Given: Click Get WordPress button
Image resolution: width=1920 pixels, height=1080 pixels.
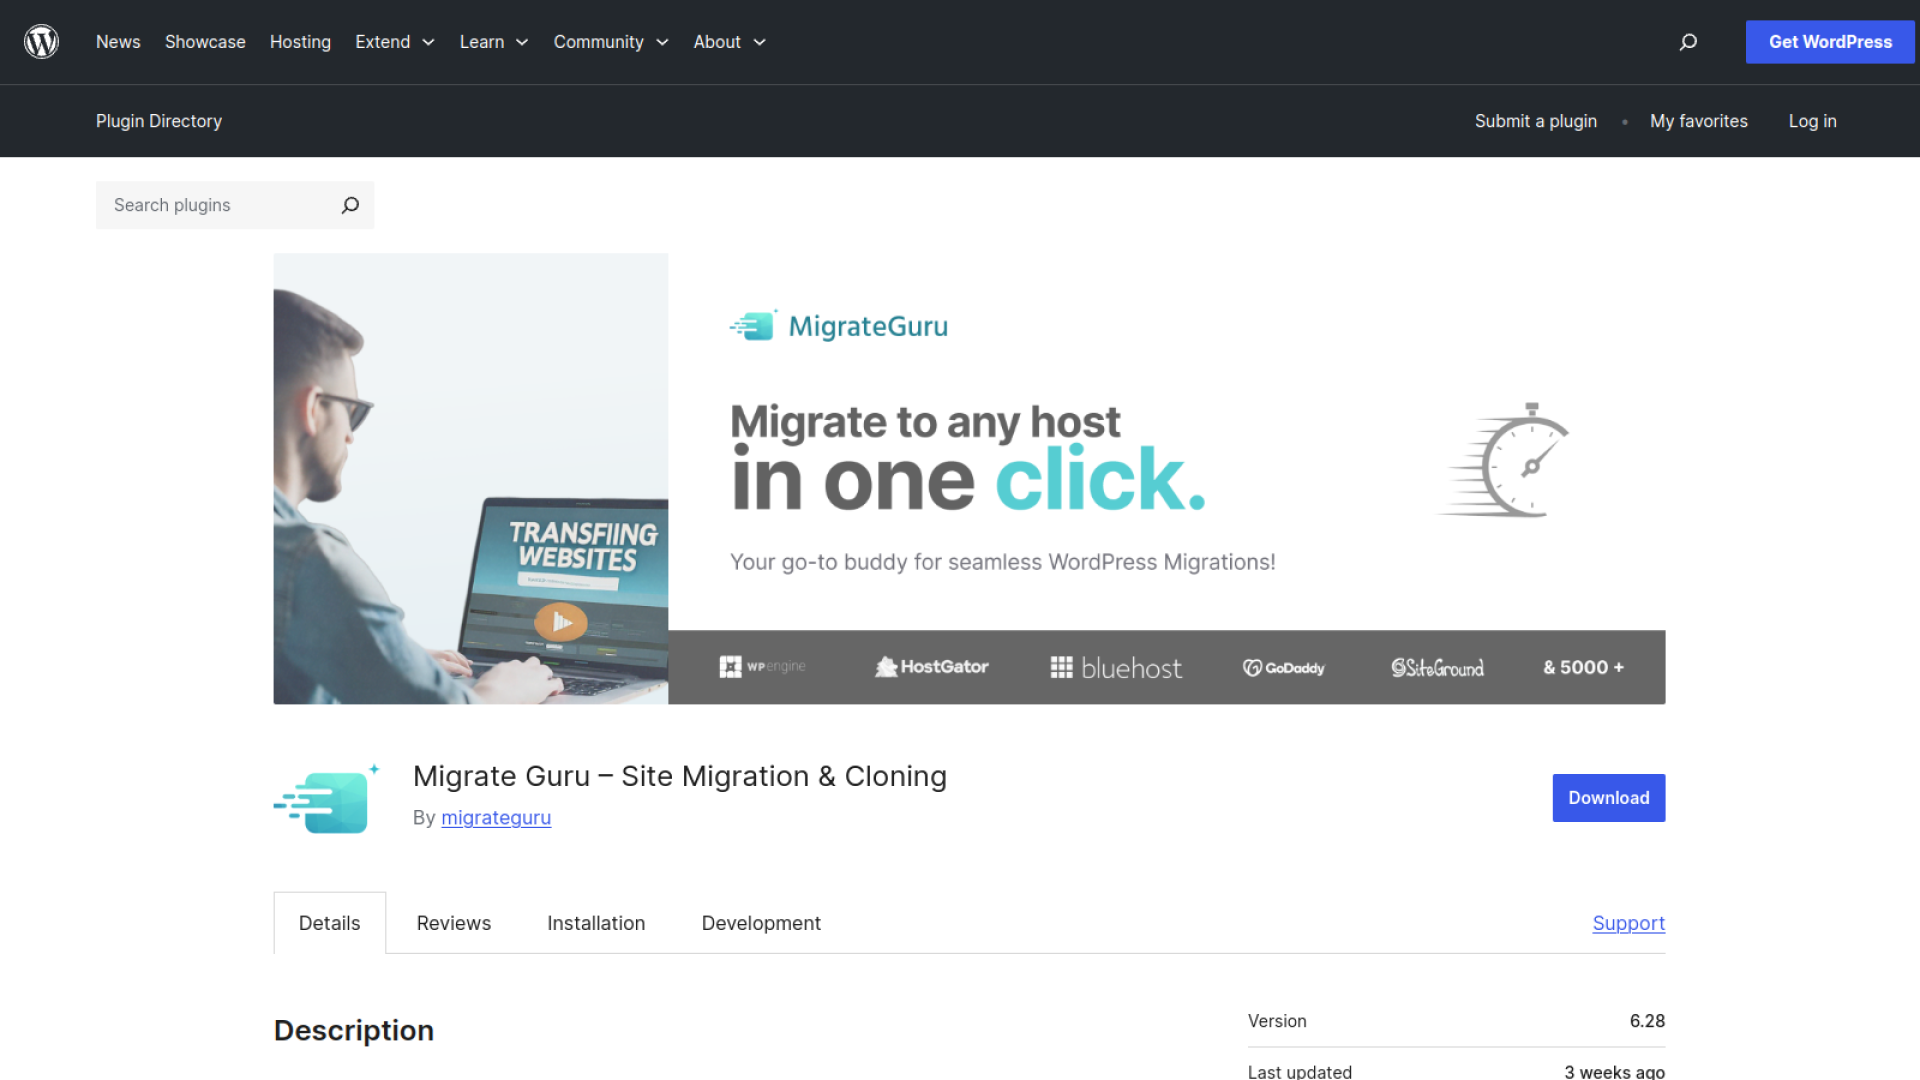Looking at the screenshot, I should coord(1830,42).
